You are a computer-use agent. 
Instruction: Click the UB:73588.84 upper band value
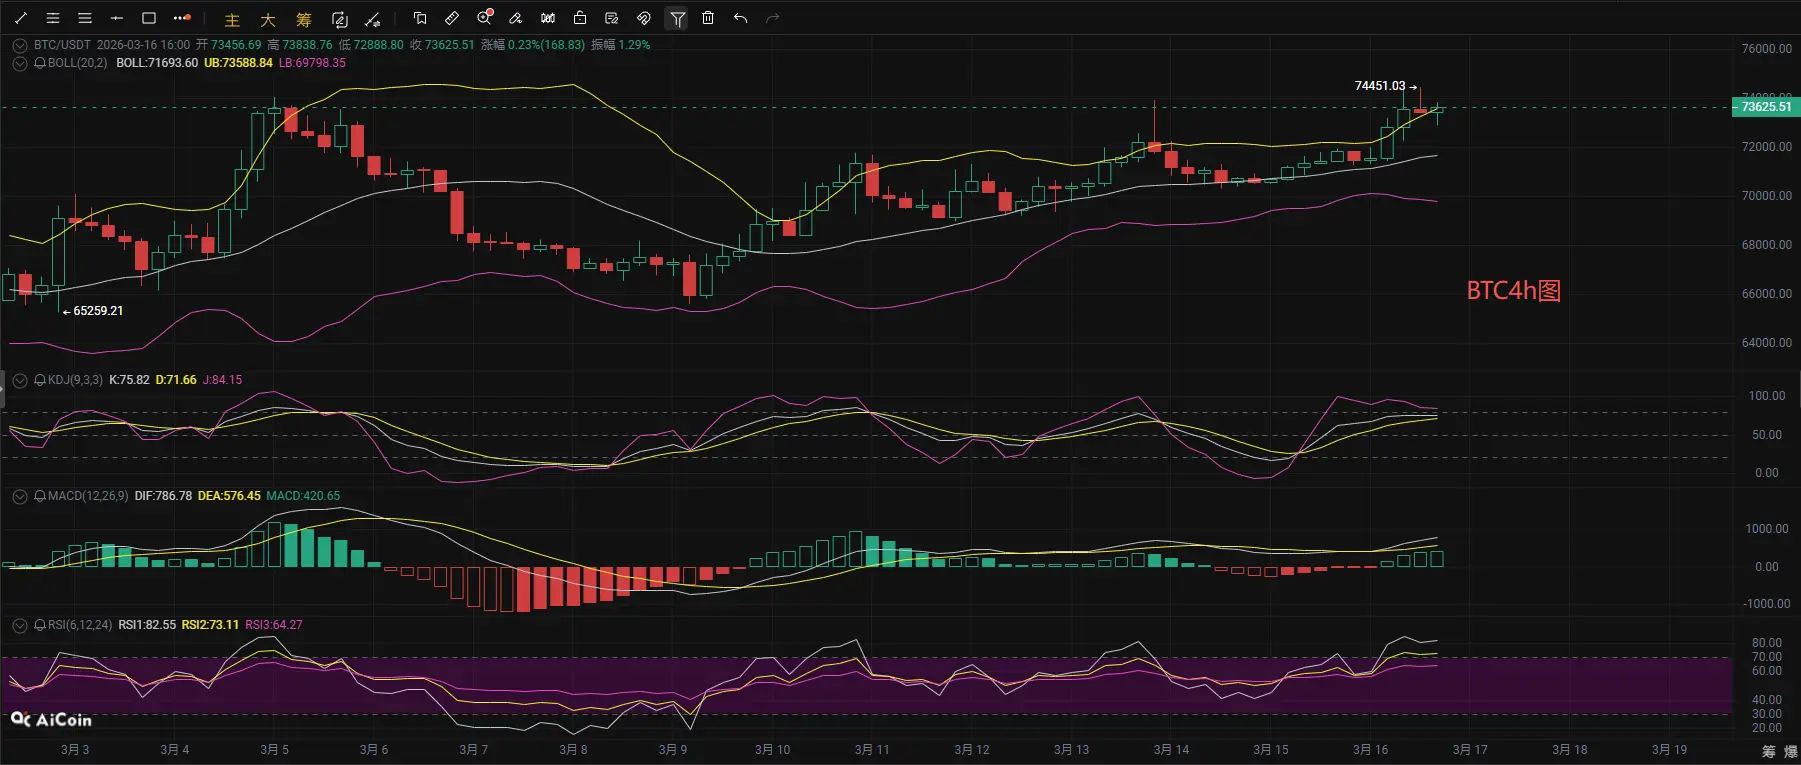[x=238, y=63]
